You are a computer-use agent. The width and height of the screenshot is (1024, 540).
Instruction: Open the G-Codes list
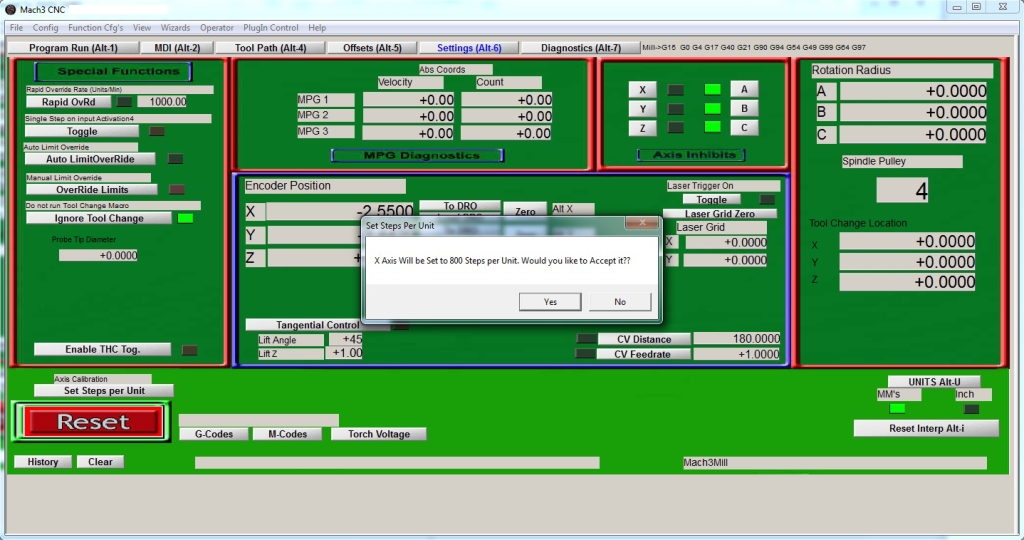click(214, 434)
